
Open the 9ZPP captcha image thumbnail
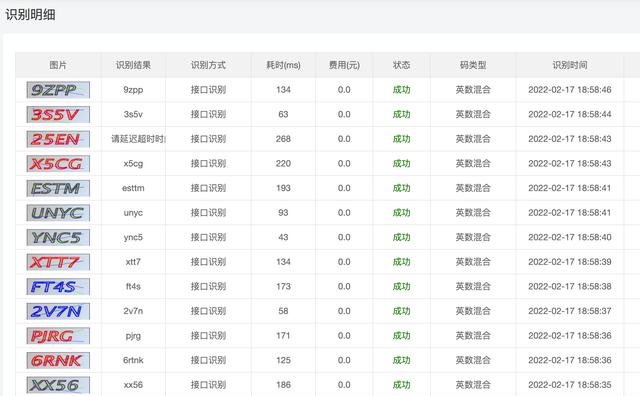click(x=58, y=90)
